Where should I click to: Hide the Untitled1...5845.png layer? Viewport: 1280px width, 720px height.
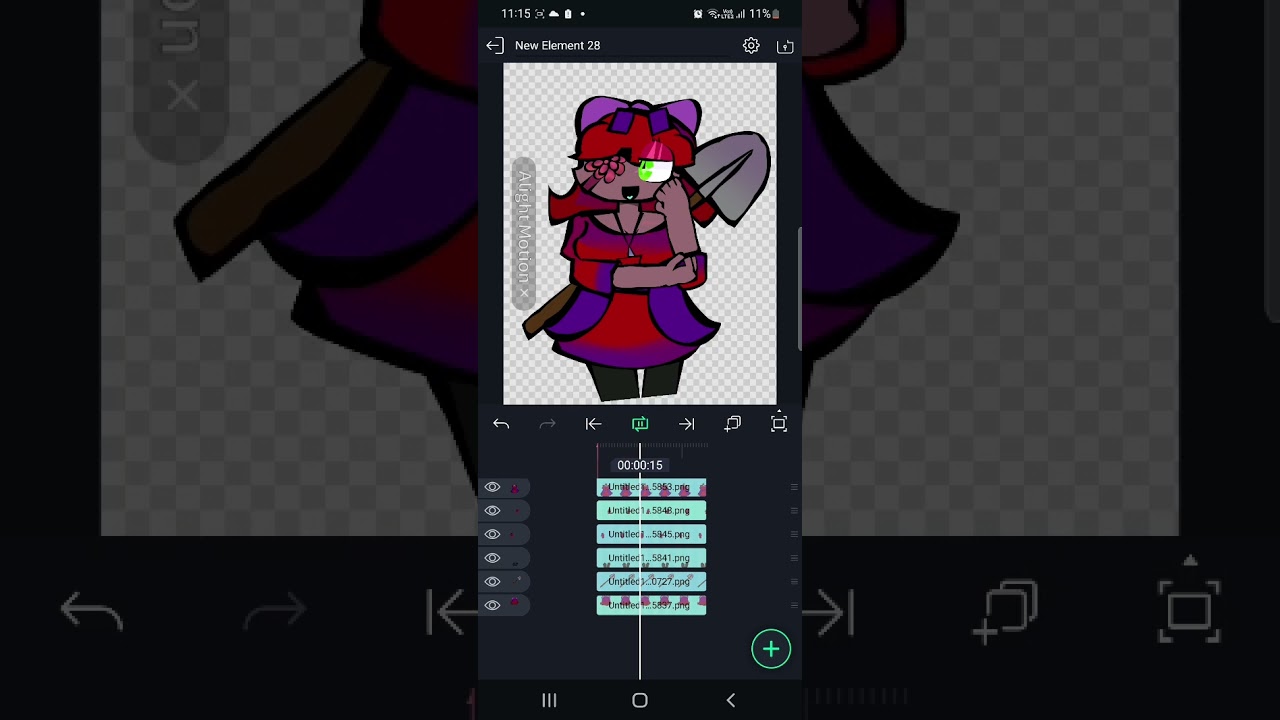(x=492, y=534)
